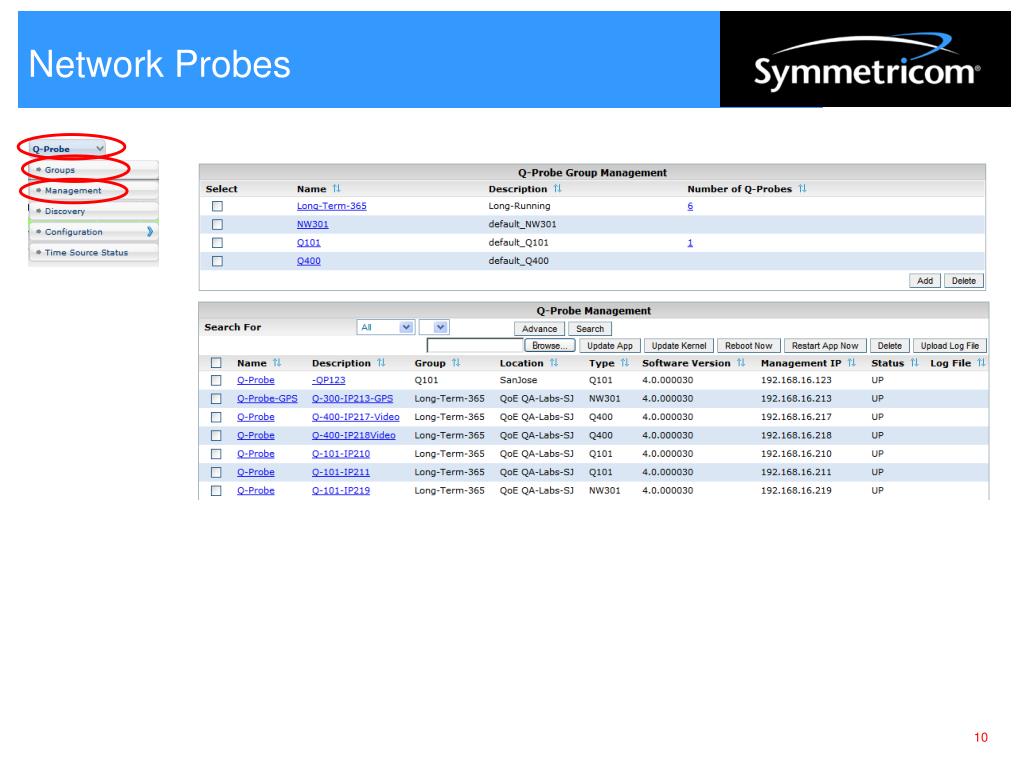Sort probes by Location arrows
Viewport: 1024px width, 768px height.
pyautogui.click(x=554, y=363)
